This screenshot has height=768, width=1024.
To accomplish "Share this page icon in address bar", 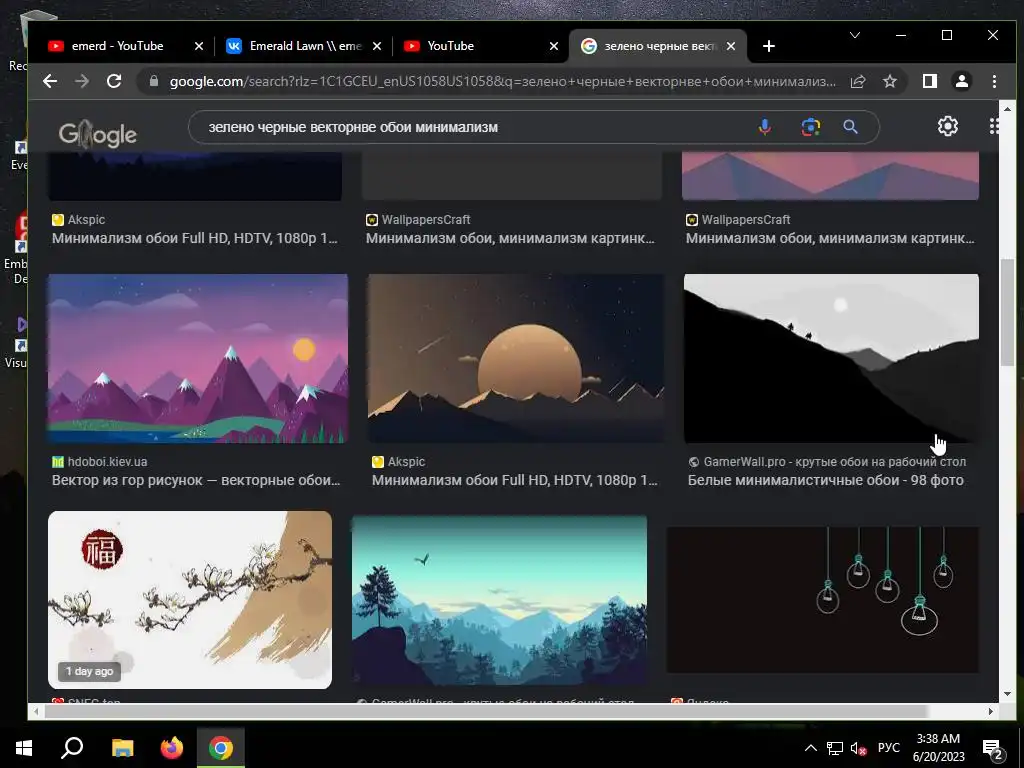I will pyautogui.click(x=857, y=81).
